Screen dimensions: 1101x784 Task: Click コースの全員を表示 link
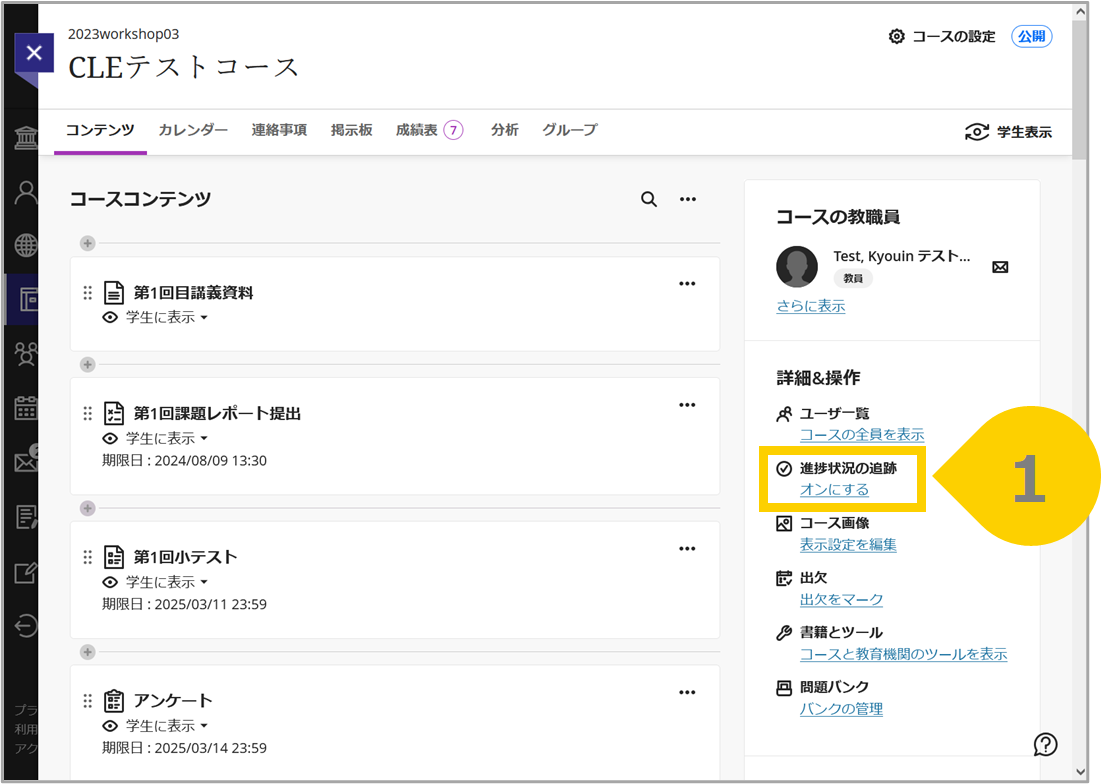click(862, 434)
